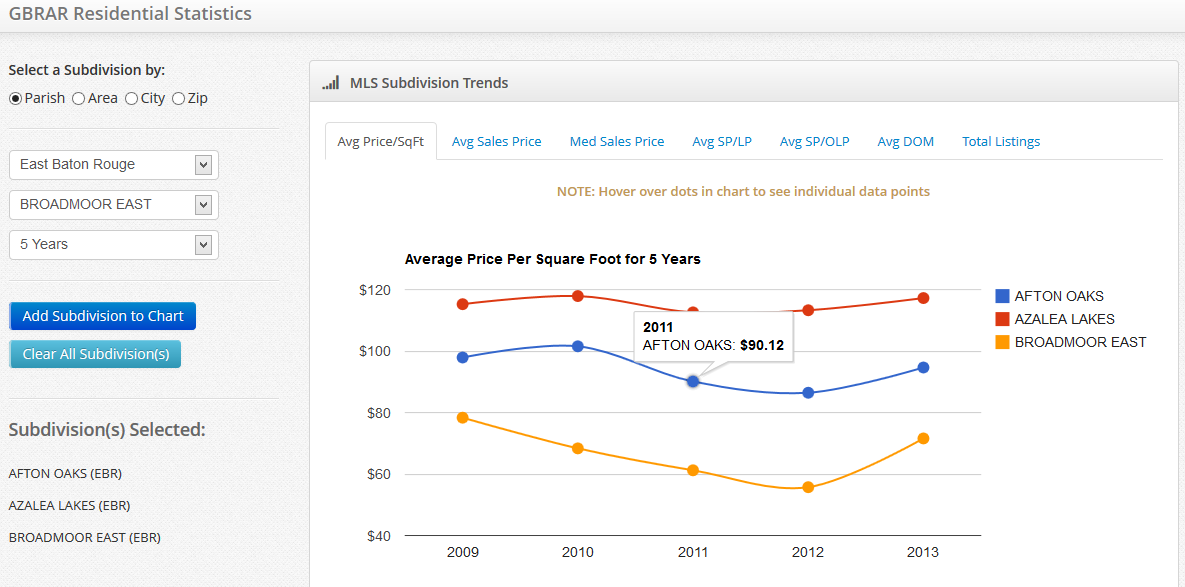Click the blue AFTON OAKS legend swatch

click(1002, 296)
